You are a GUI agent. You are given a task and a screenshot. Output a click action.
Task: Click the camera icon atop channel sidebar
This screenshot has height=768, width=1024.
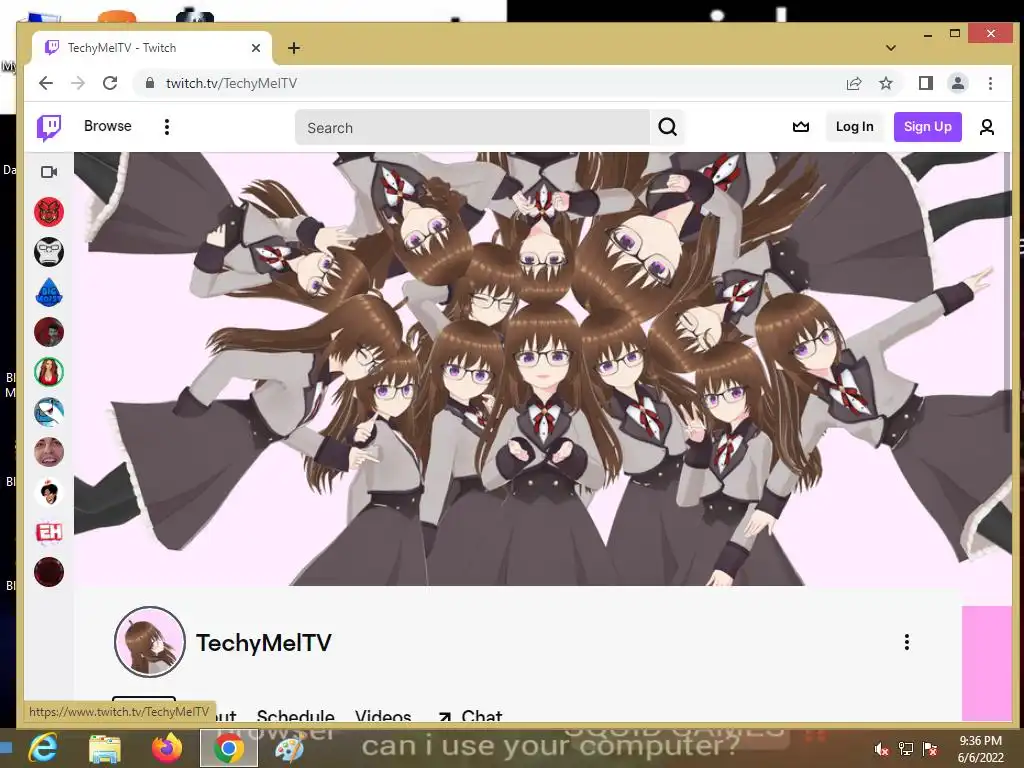click(49, 172)
